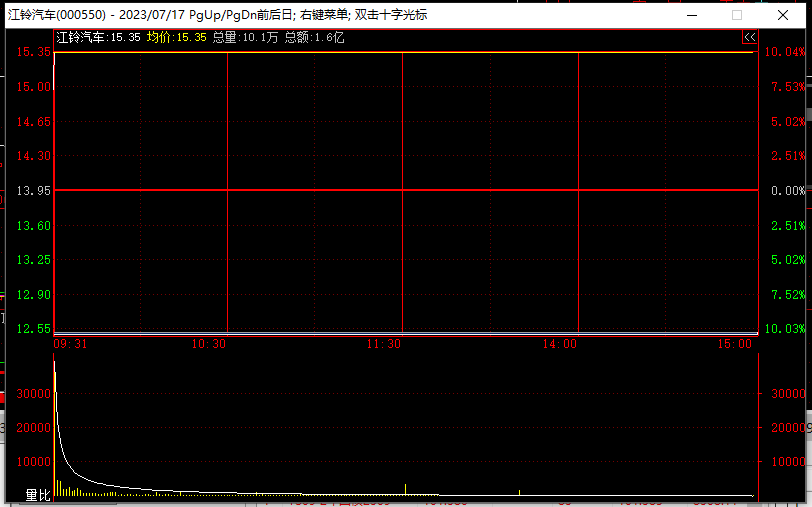The height and width of the screenshot is (507, 812).
Task: Click the 11:30 time axis label
Action: [x=384, y=344]
